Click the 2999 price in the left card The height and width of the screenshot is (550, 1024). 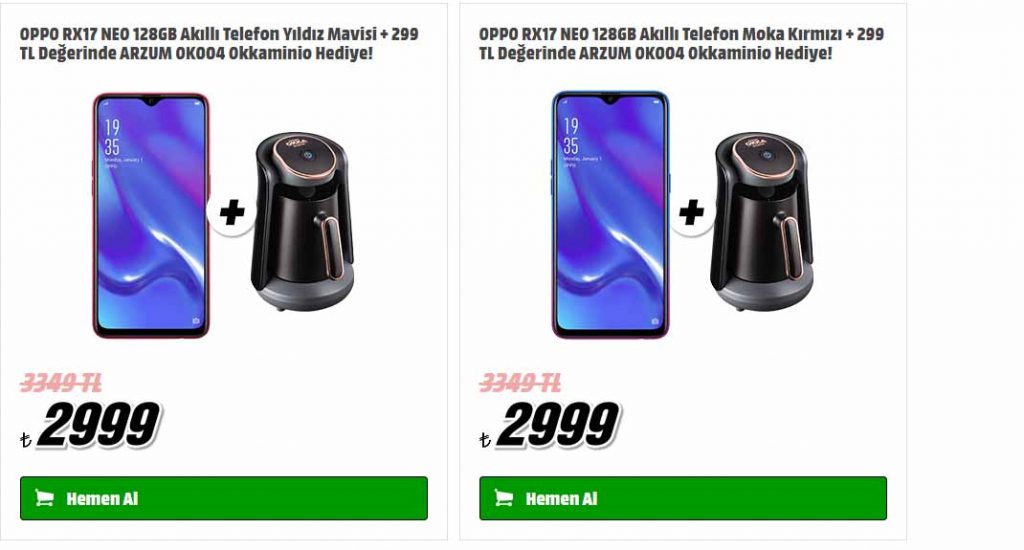99,425
